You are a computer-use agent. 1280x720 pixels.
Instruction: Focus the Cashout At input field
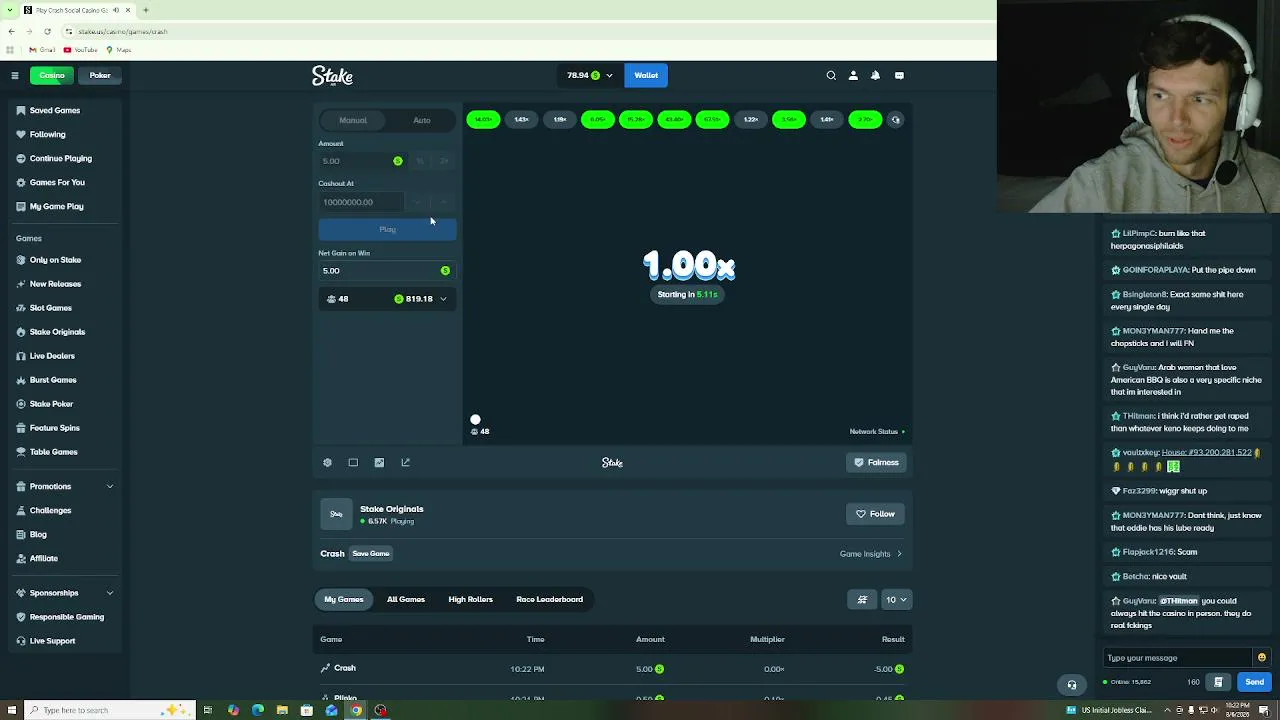[x=361, y=202]
